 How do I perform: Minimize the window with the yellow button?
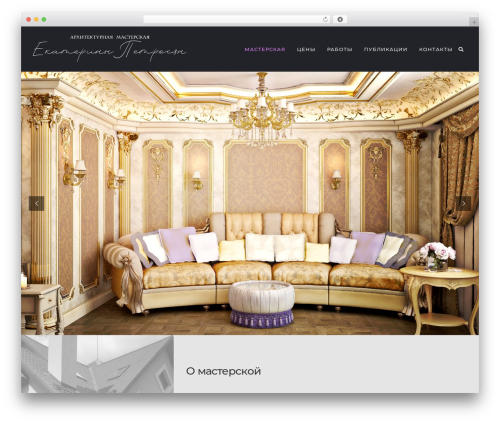pyautogui.click(x=36, y=19)
